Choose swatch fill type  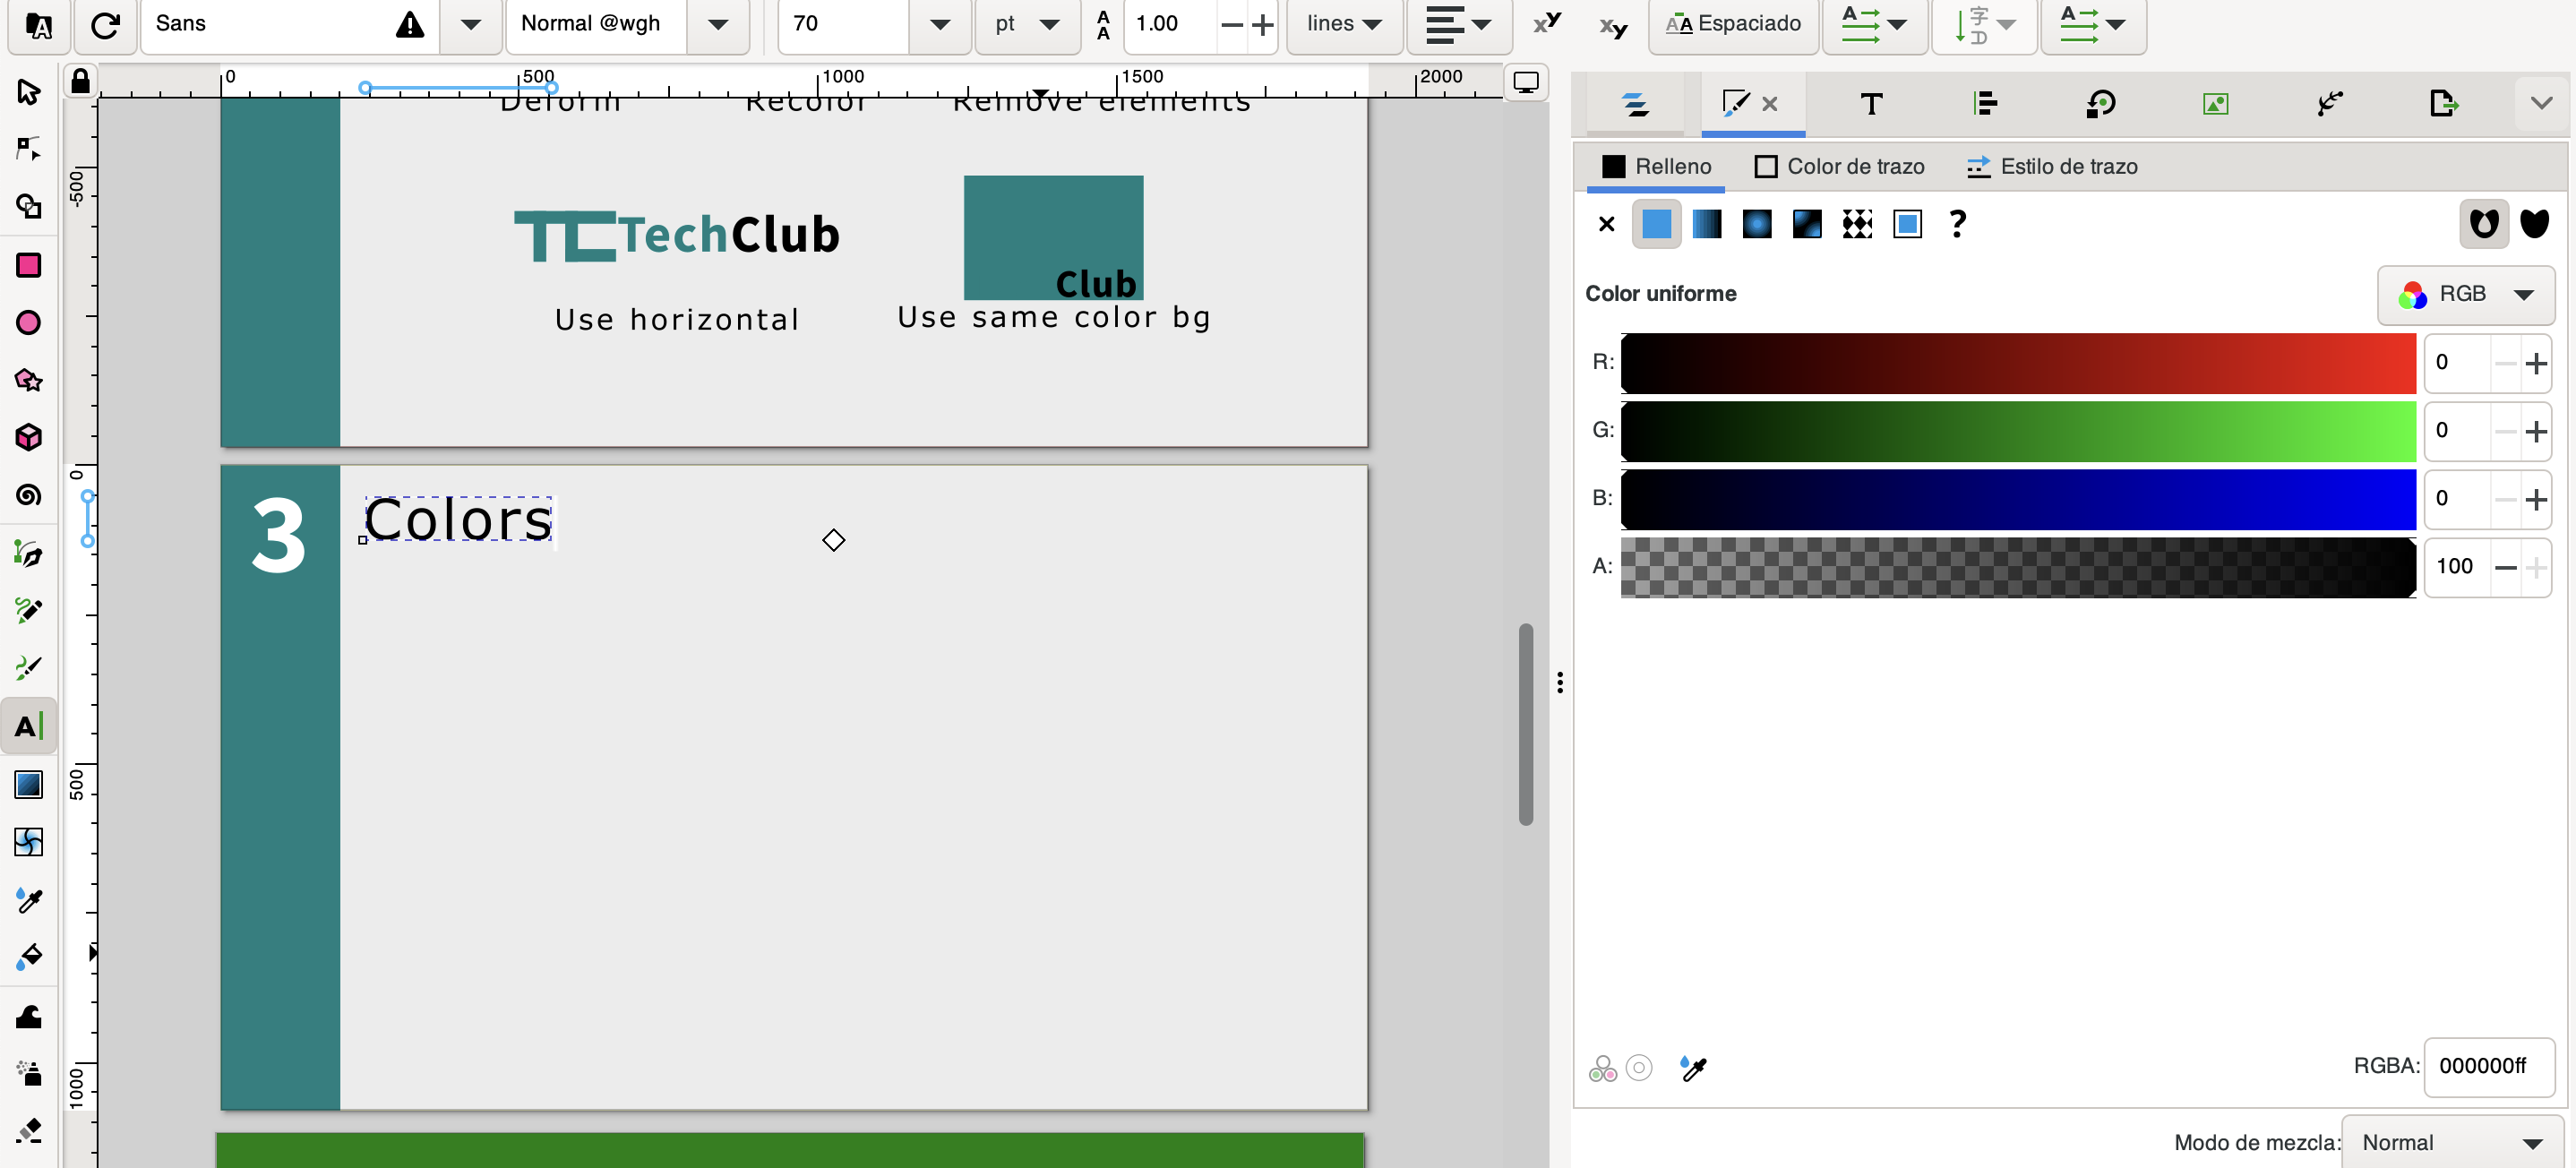[x=1907, y=224]
